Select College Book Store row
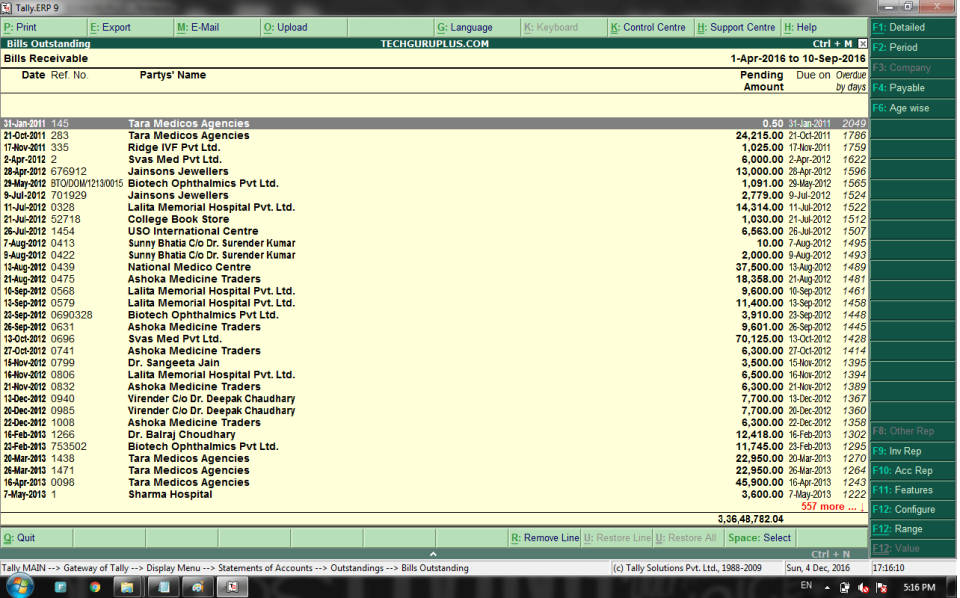 tap(434, 219)
